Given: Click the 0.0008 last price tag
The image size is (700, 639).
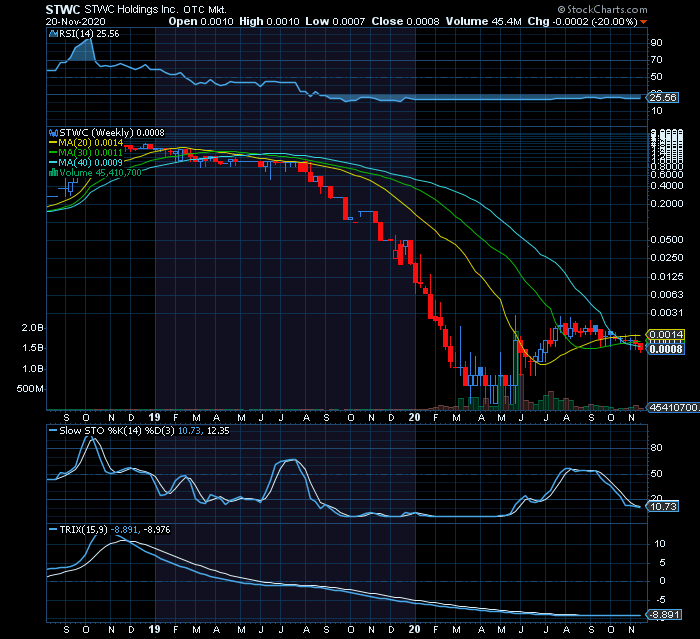Looking at the screenshot, I should point(666,349).
